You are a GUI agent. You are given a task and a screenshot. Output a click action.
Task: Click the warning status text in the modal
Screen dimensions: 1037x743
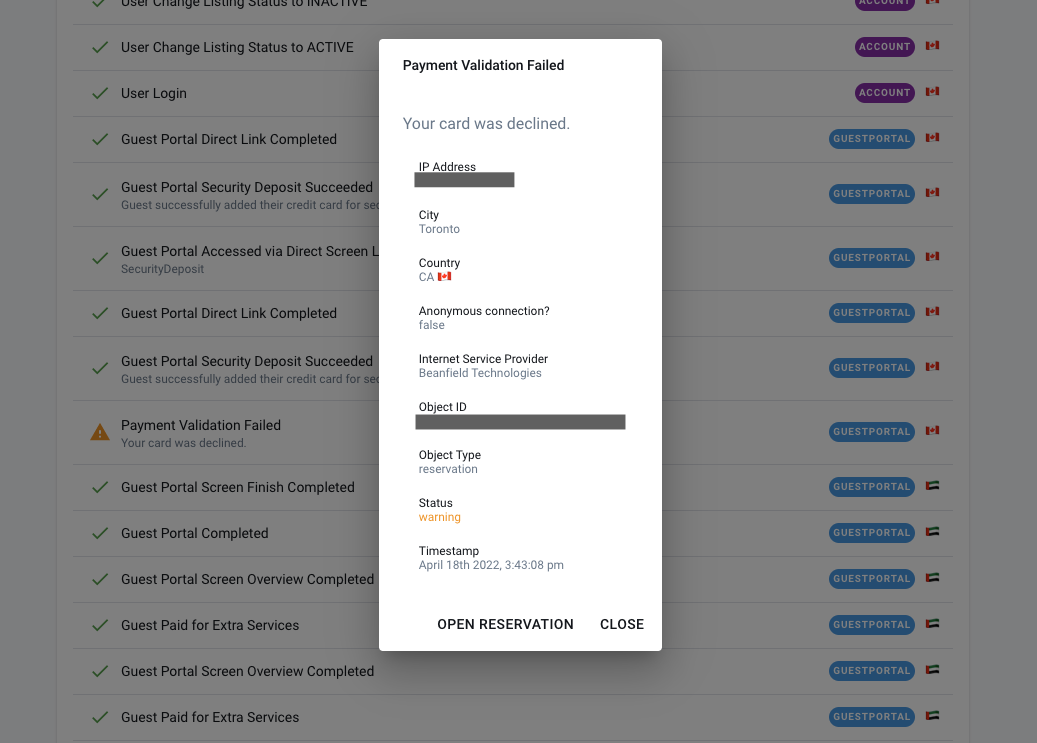point(439,517)
